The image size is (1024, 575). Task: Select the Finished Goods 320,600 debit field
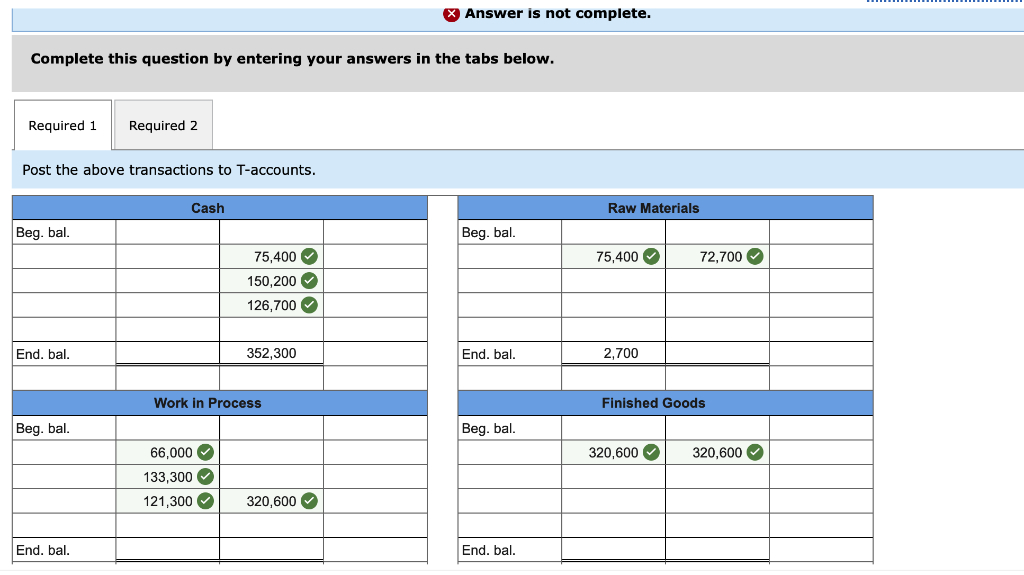click(613, 452)
